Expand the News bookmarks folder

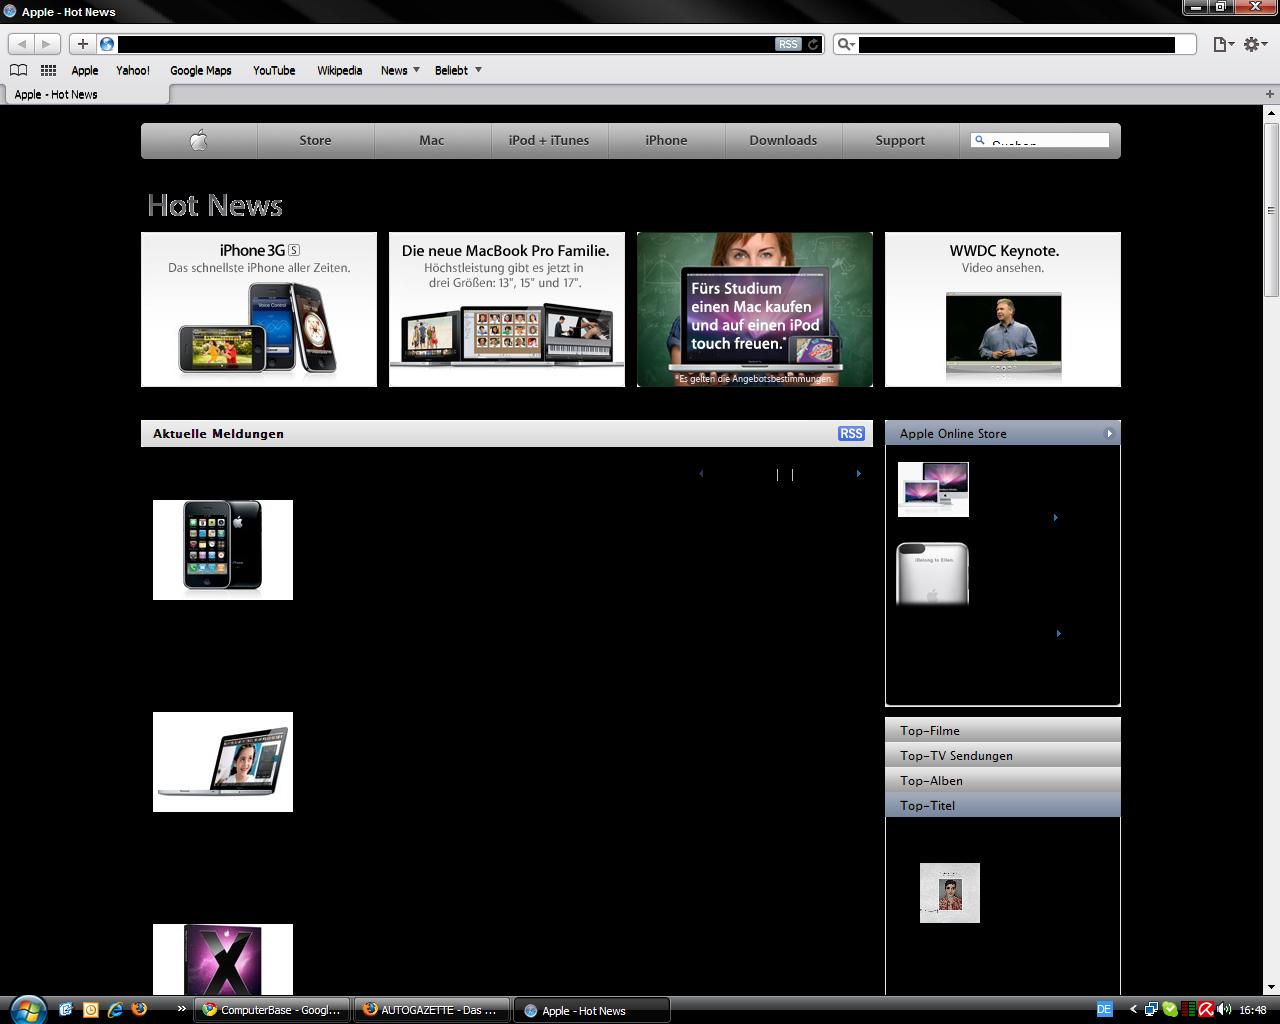(x=400, y=70)
